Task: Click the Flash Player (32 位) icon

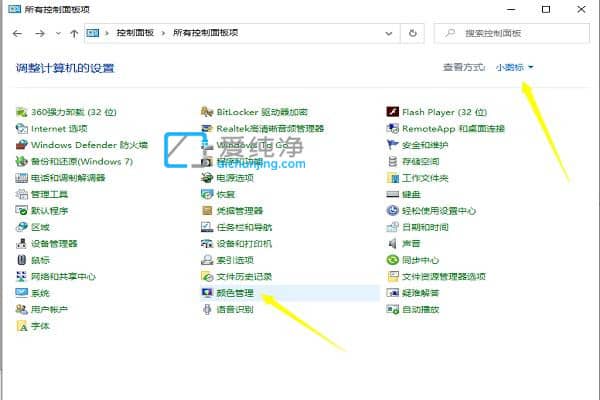Action: pos(393,112)
